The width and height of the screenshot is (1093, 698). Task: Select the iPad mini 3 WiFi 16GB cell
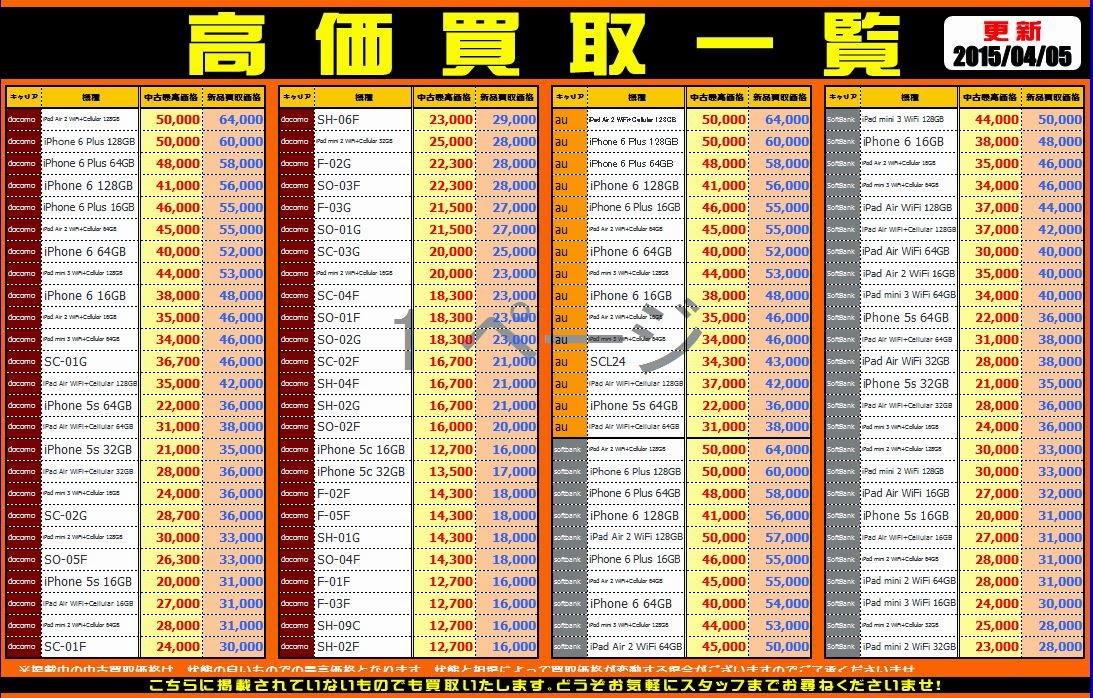point(910,604)
